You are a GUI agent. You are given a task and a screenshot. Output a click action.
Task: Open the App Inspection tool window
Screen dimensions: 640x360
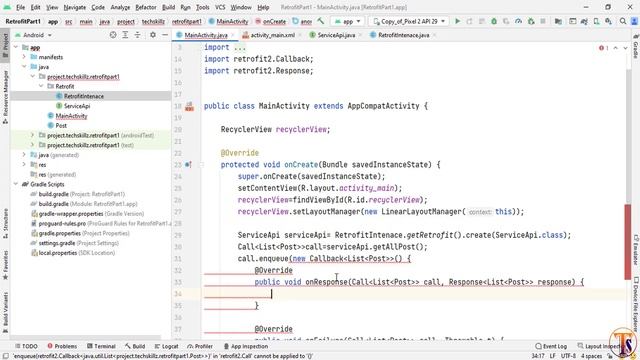[x=246, y=346]
